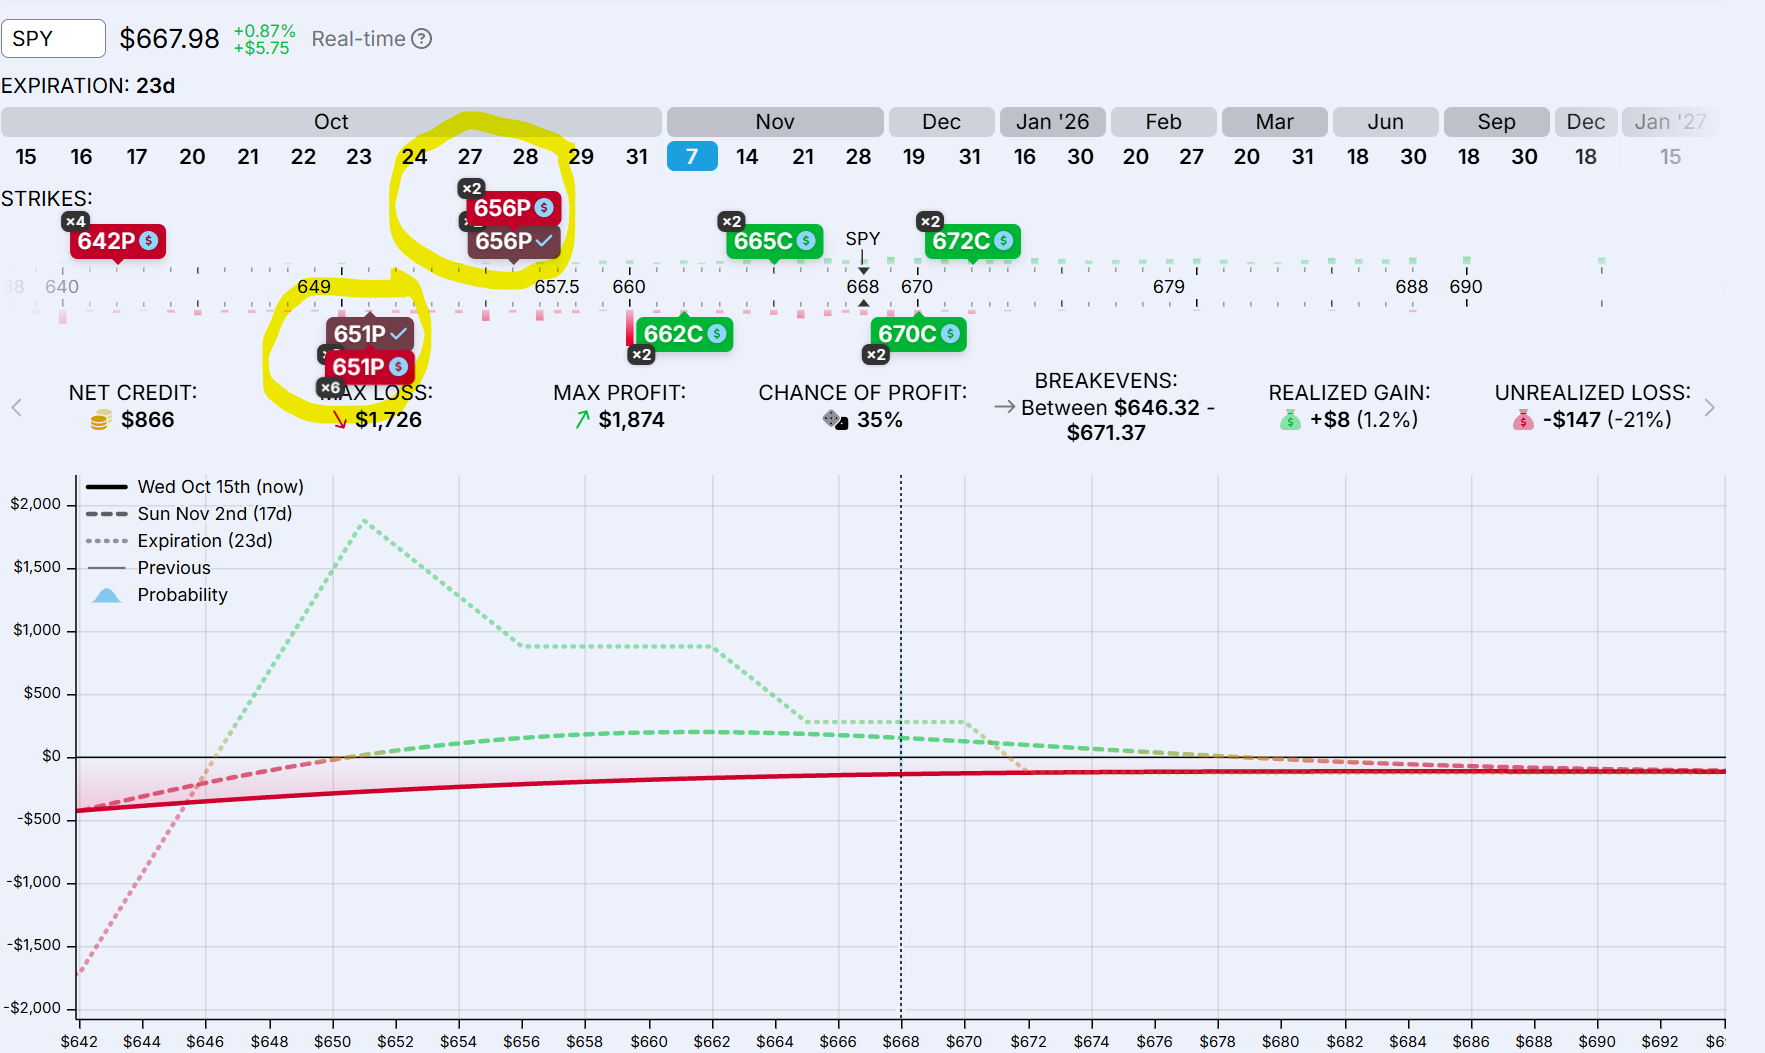Choose the Nov 14 expiration date
Viewport: 1765px width, 1053px height.
747,157
